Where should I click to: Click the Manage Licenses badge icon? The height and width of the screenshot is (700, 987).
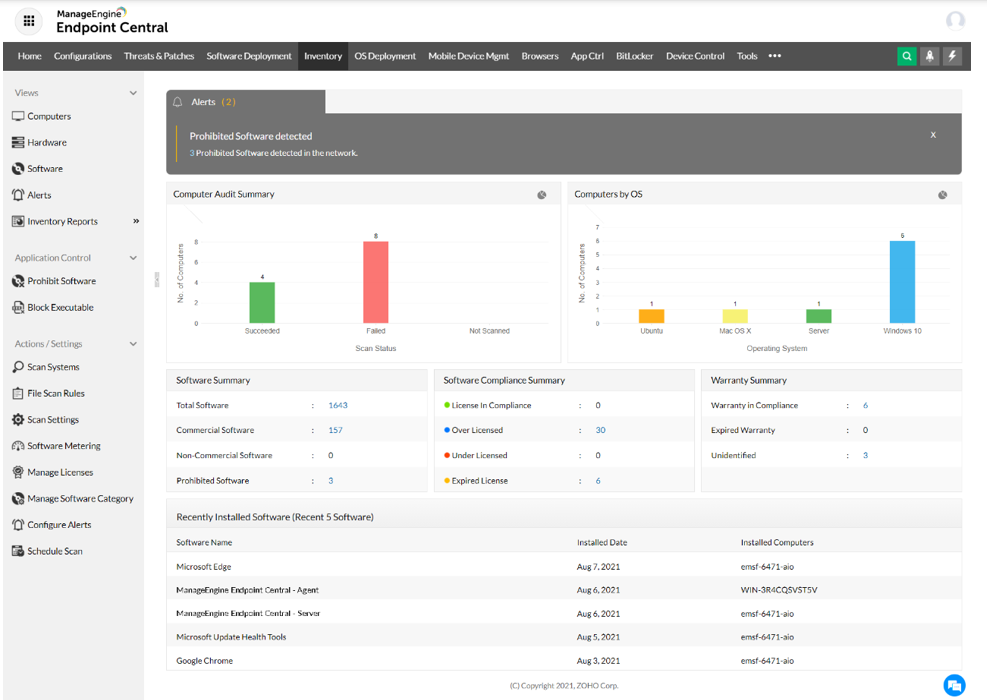(18, 472)
